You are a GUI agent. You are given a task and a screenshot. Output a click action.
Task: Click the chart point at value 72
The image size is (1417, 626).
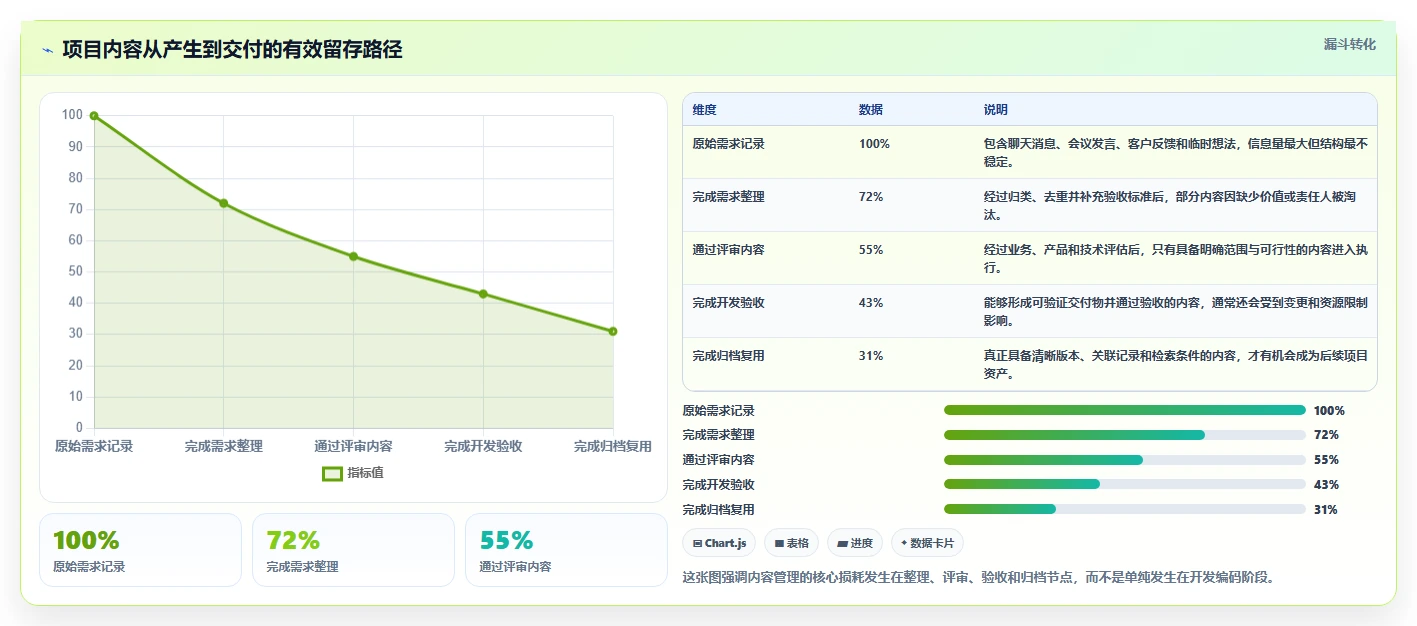(223, 203)
